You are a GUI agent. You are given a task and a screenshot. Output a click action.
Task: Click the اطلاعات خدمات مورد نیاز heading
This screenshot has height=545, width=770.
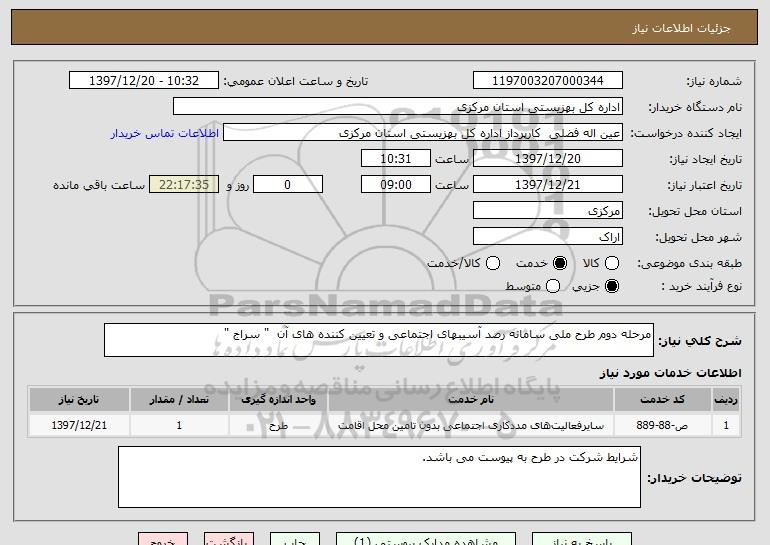tap(670, 373)
